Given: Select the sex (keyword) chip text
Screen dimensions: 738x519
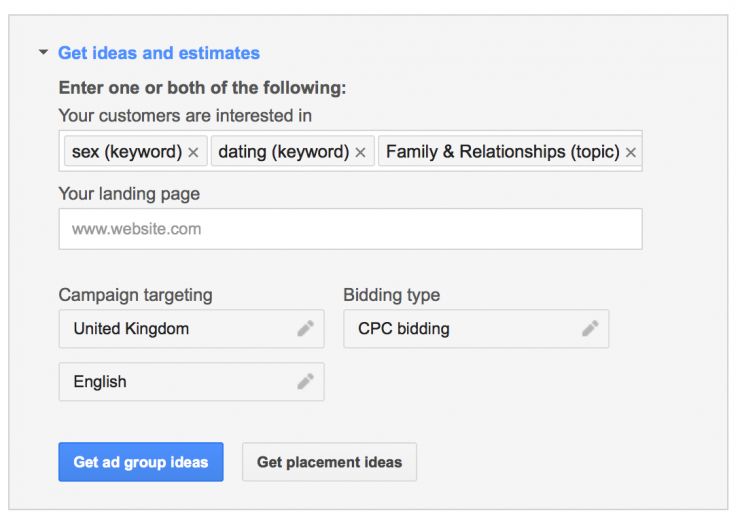Looking at the screenshot, I should tap(126, 153).
